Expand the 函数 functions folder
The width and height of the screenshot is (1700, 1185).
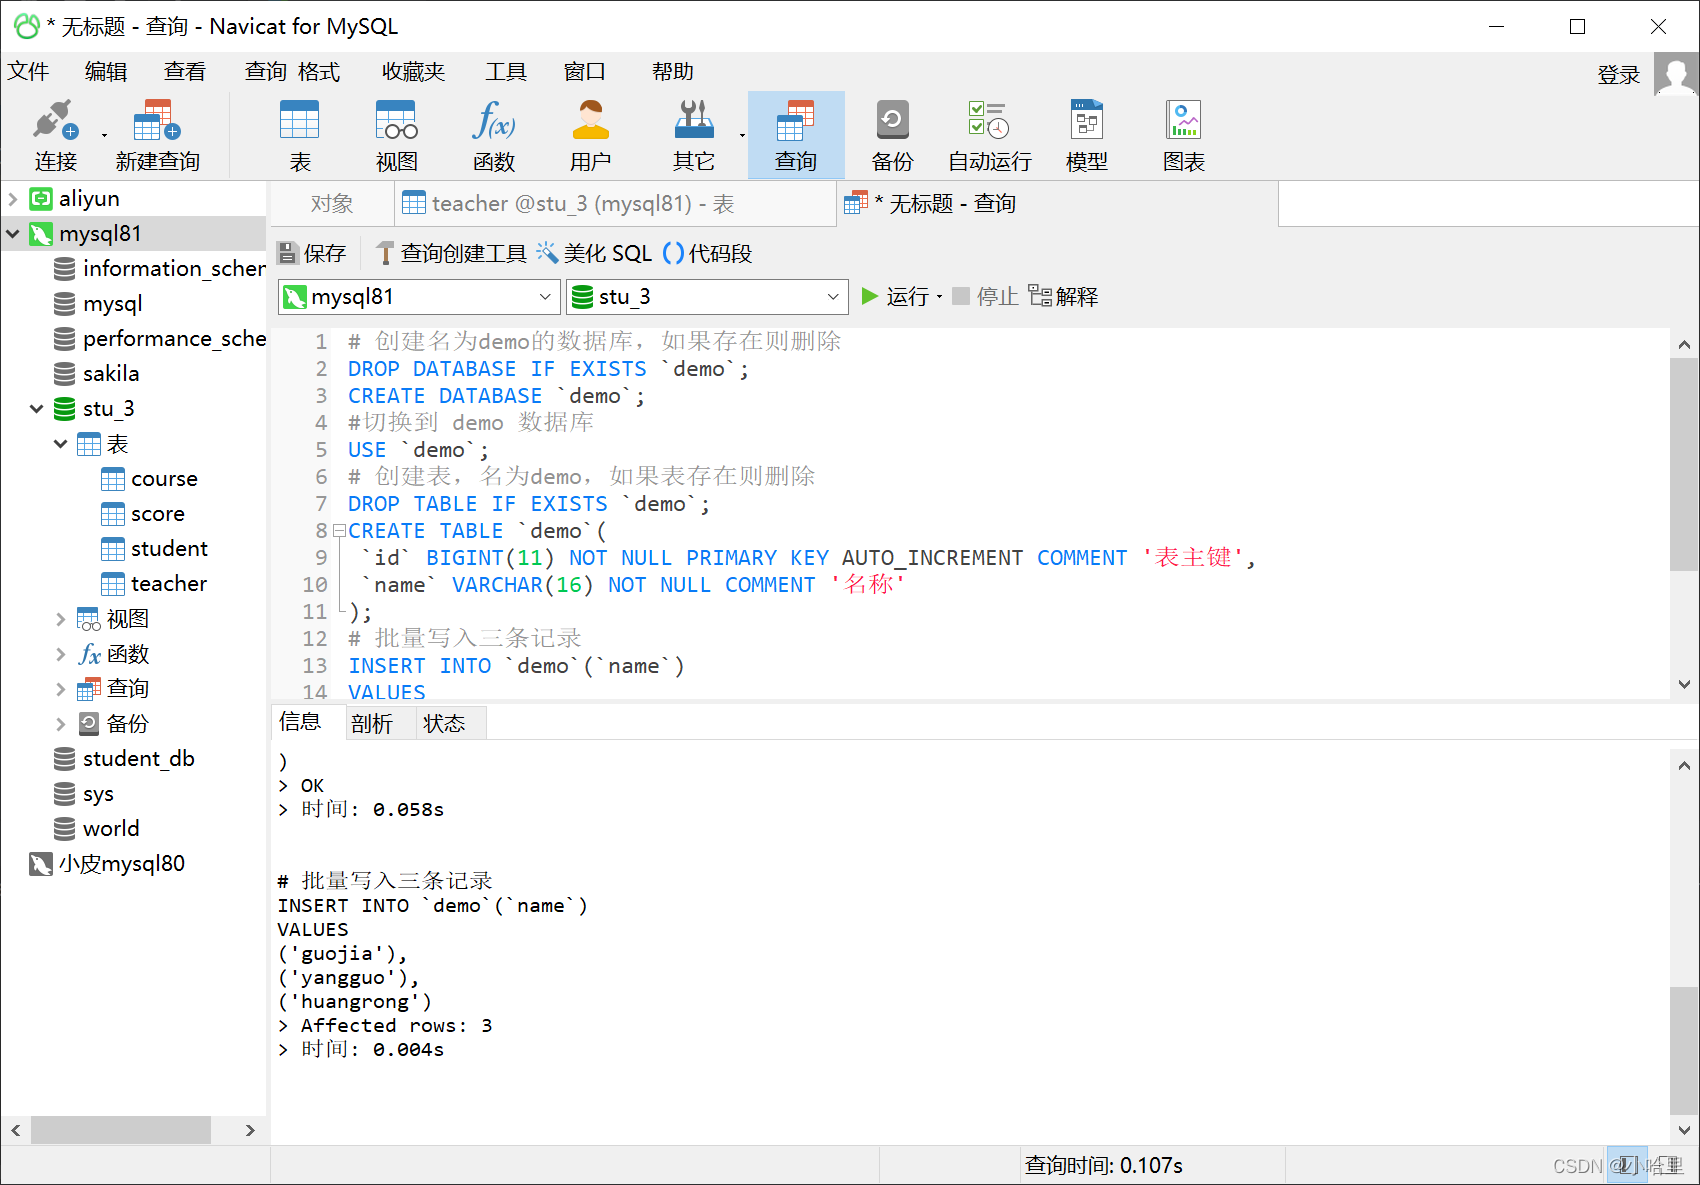[61, 654]
